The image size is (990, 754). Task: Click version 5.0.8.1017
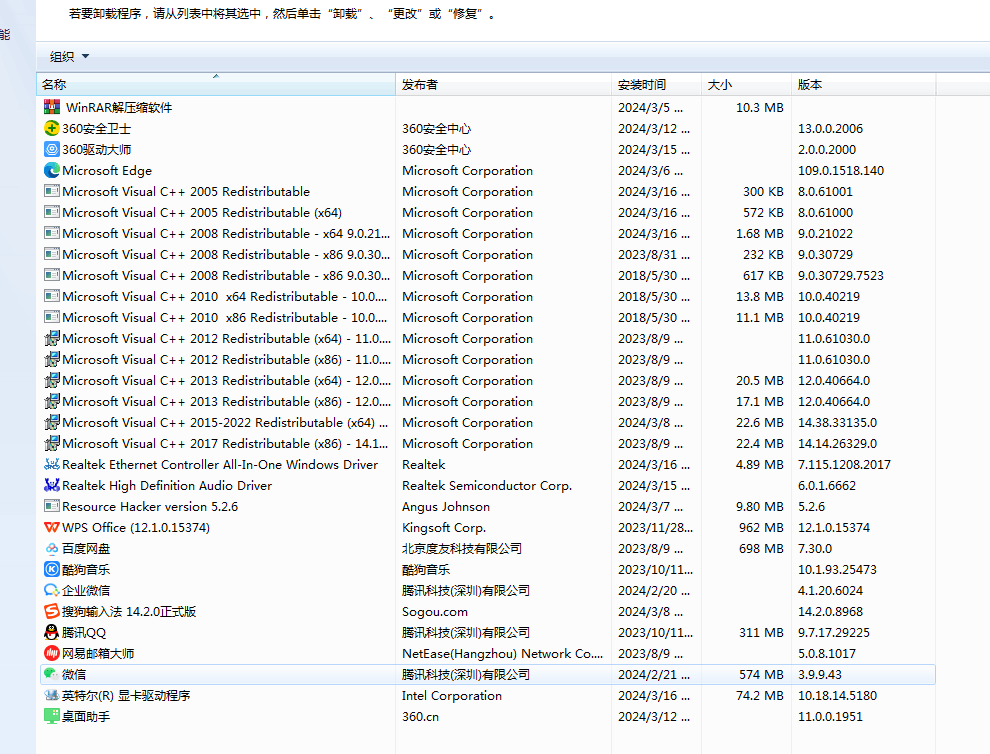point(827,654)
